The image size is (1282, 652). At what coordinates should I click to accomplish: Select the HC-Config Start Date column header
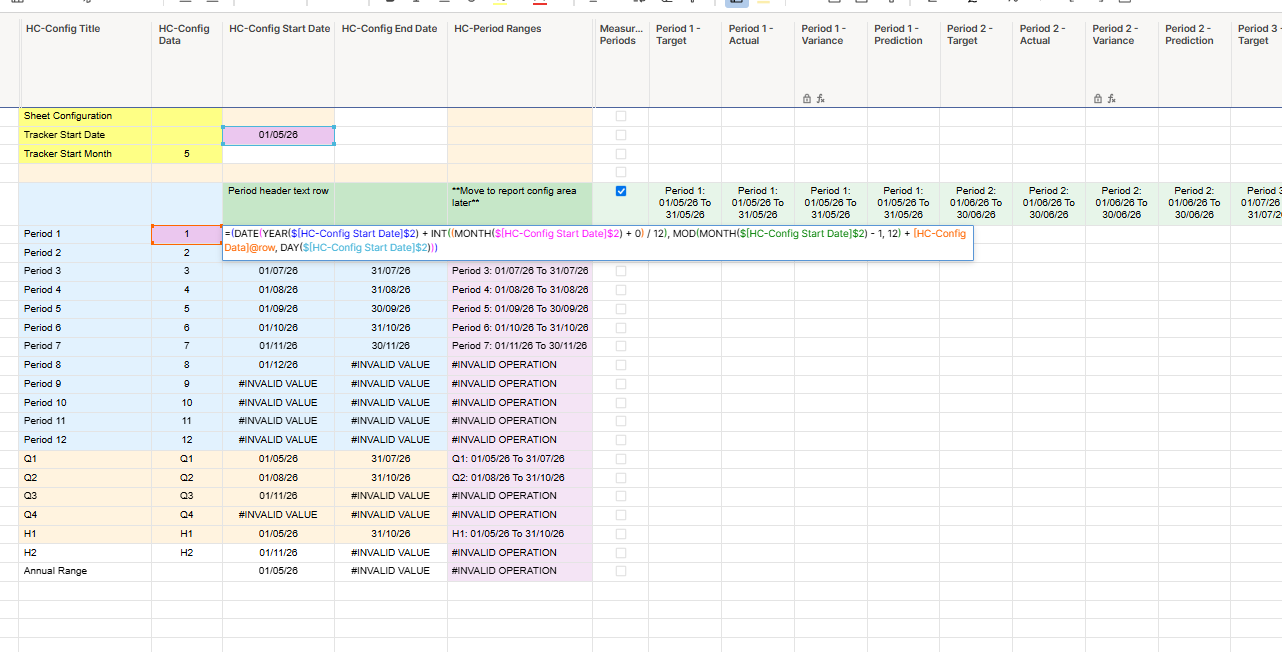tap(278, 64)
